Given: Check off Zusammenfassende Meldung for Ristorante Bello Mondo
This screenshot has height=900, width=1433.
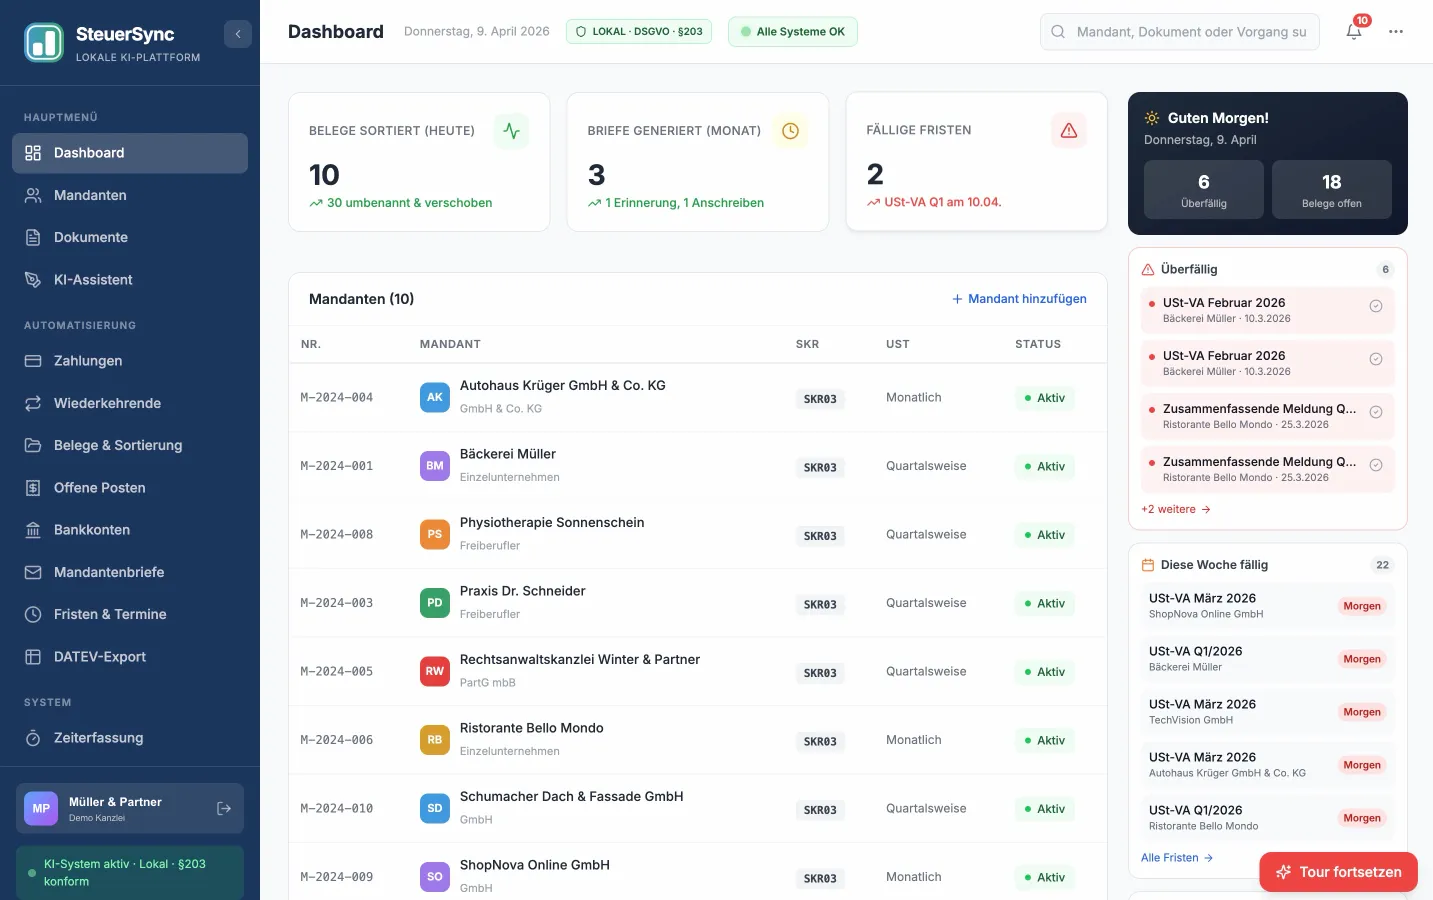Looking at the screenshot, I should (1376, 412).
